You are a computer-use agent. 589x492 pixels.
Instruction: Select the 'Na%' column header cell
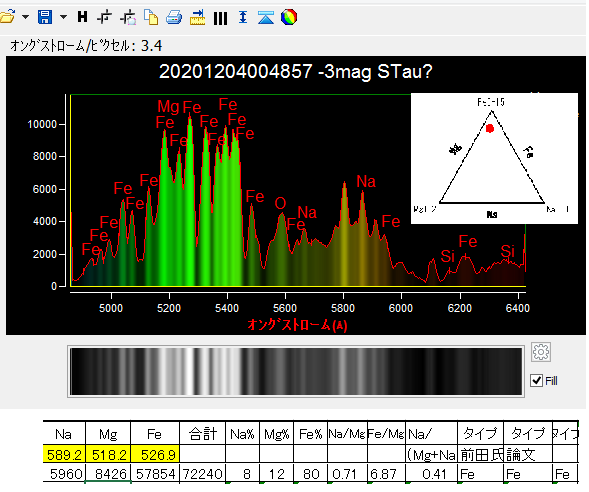(242, 434)
